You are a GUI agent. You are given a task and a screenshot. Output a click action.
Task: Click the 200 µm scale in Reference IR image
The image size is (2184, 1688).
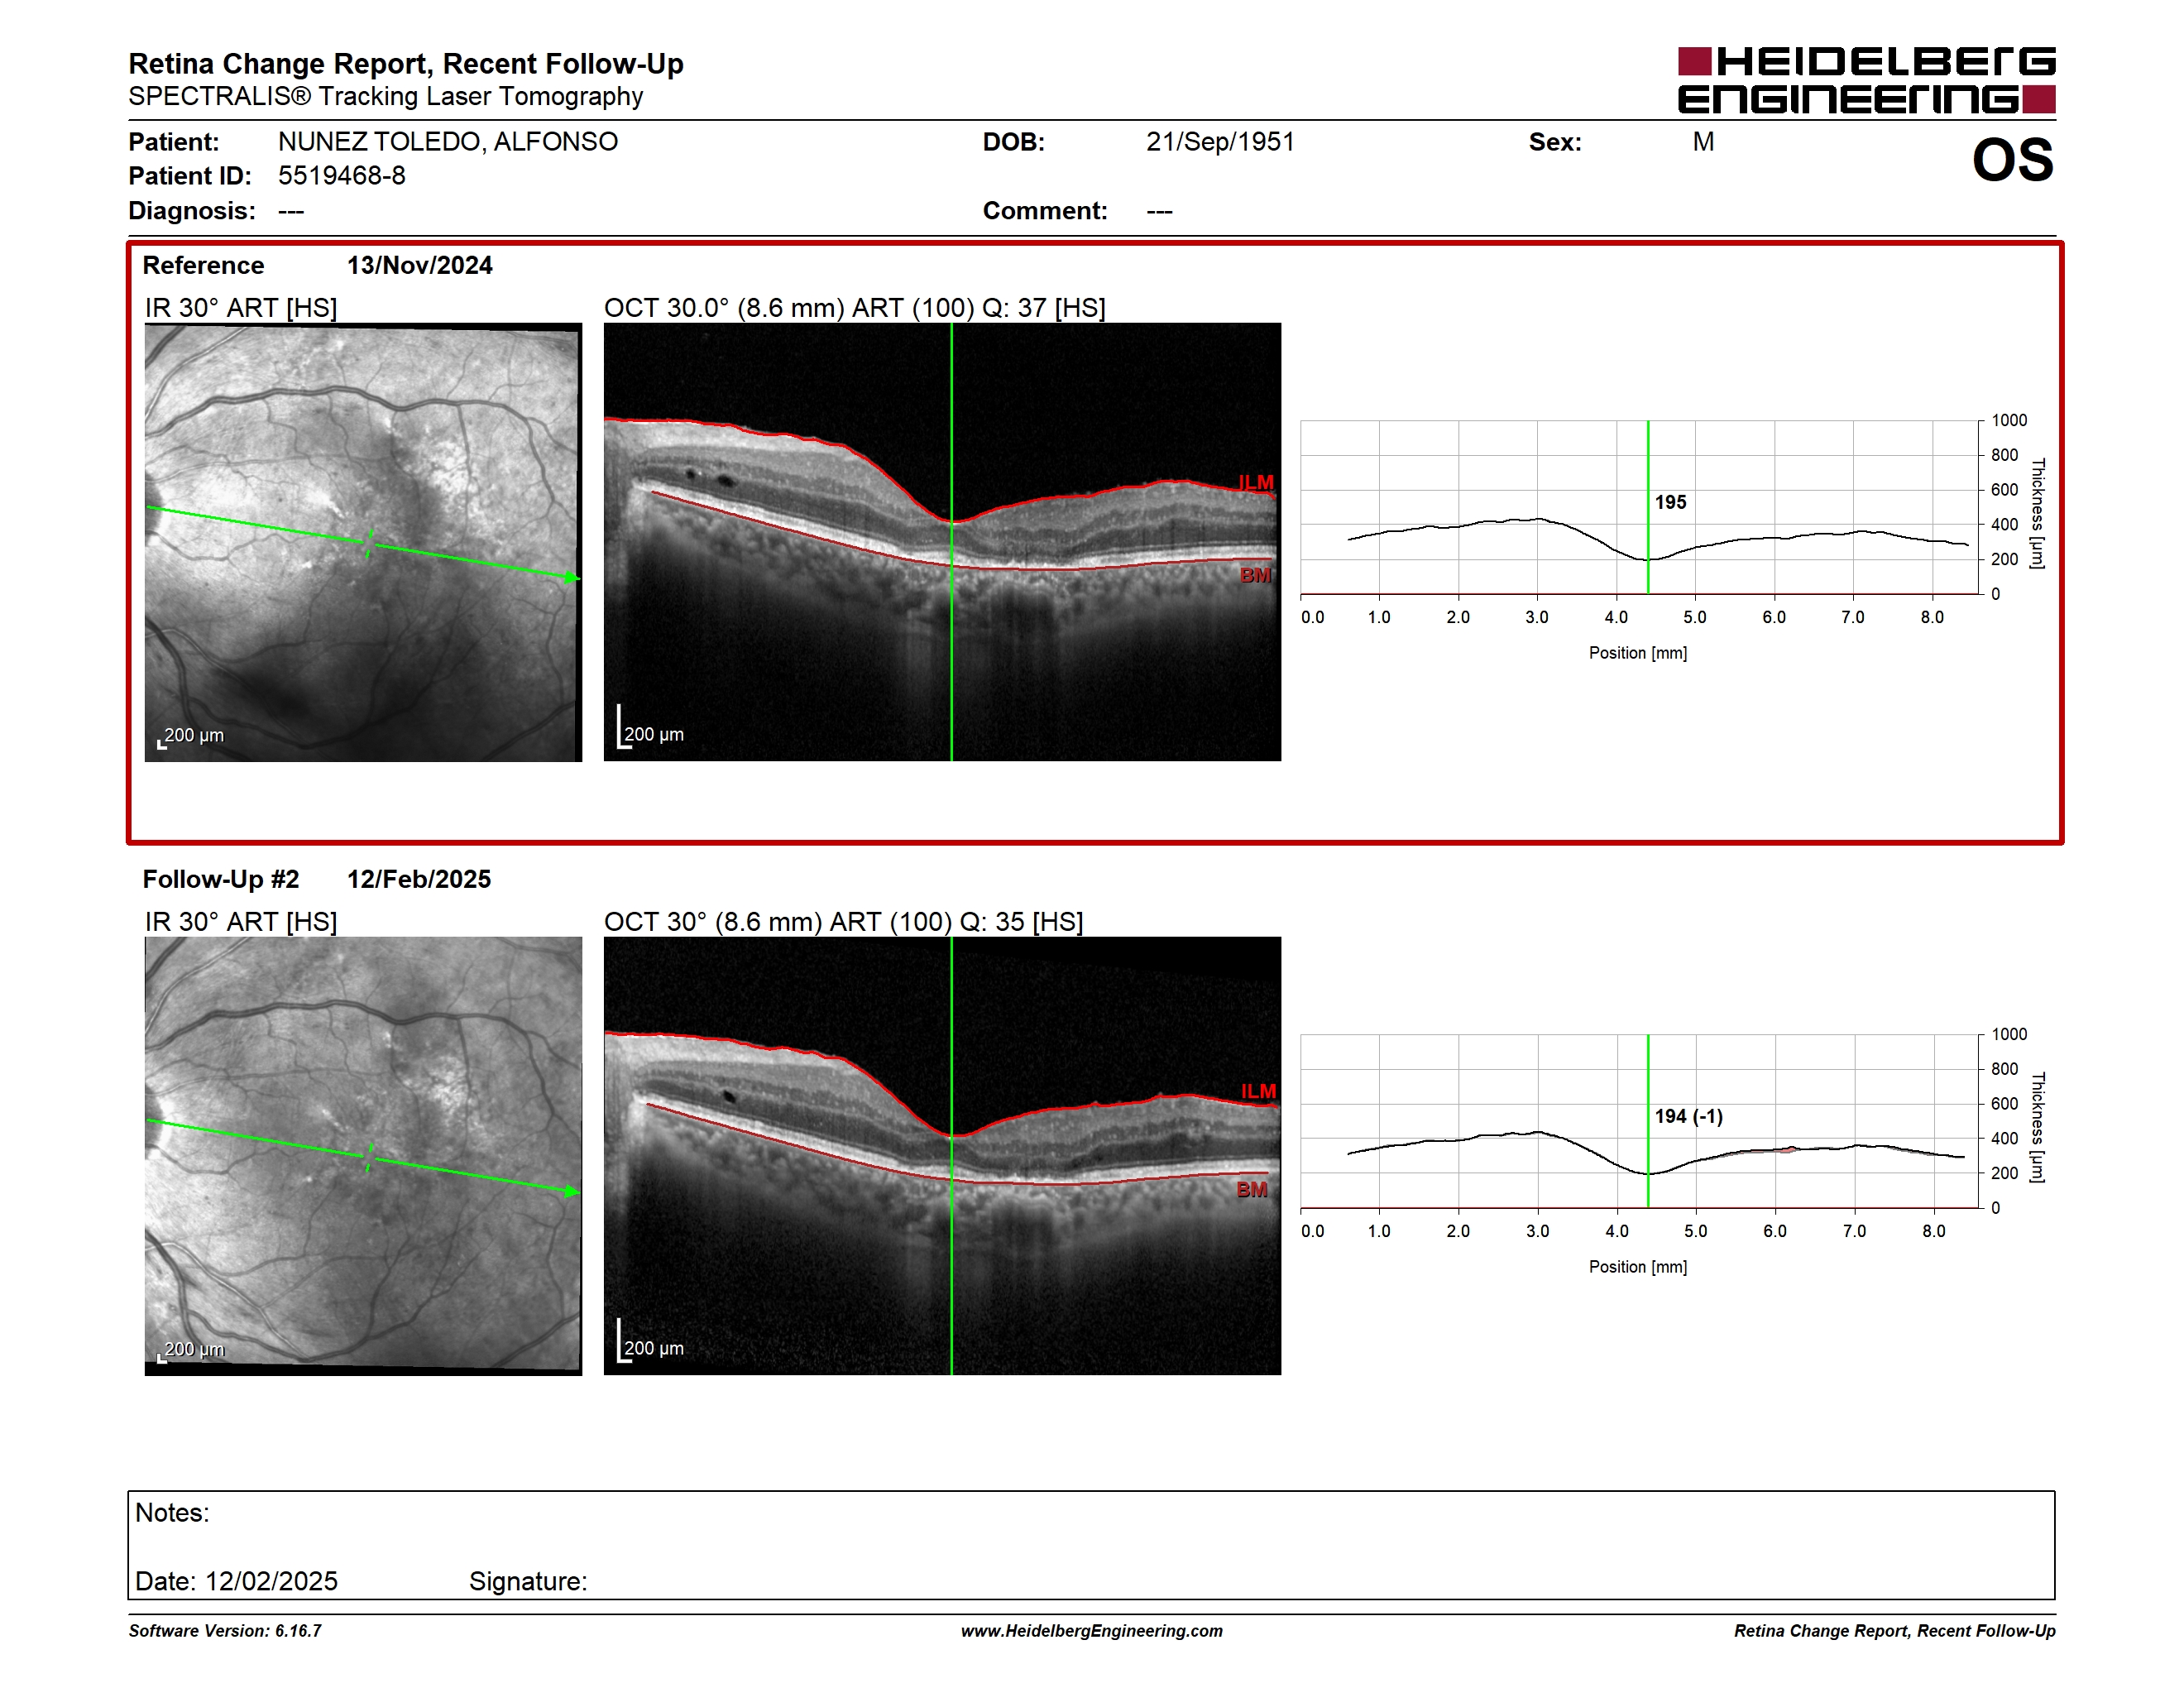pyautogui.click(x=191, y=737)
